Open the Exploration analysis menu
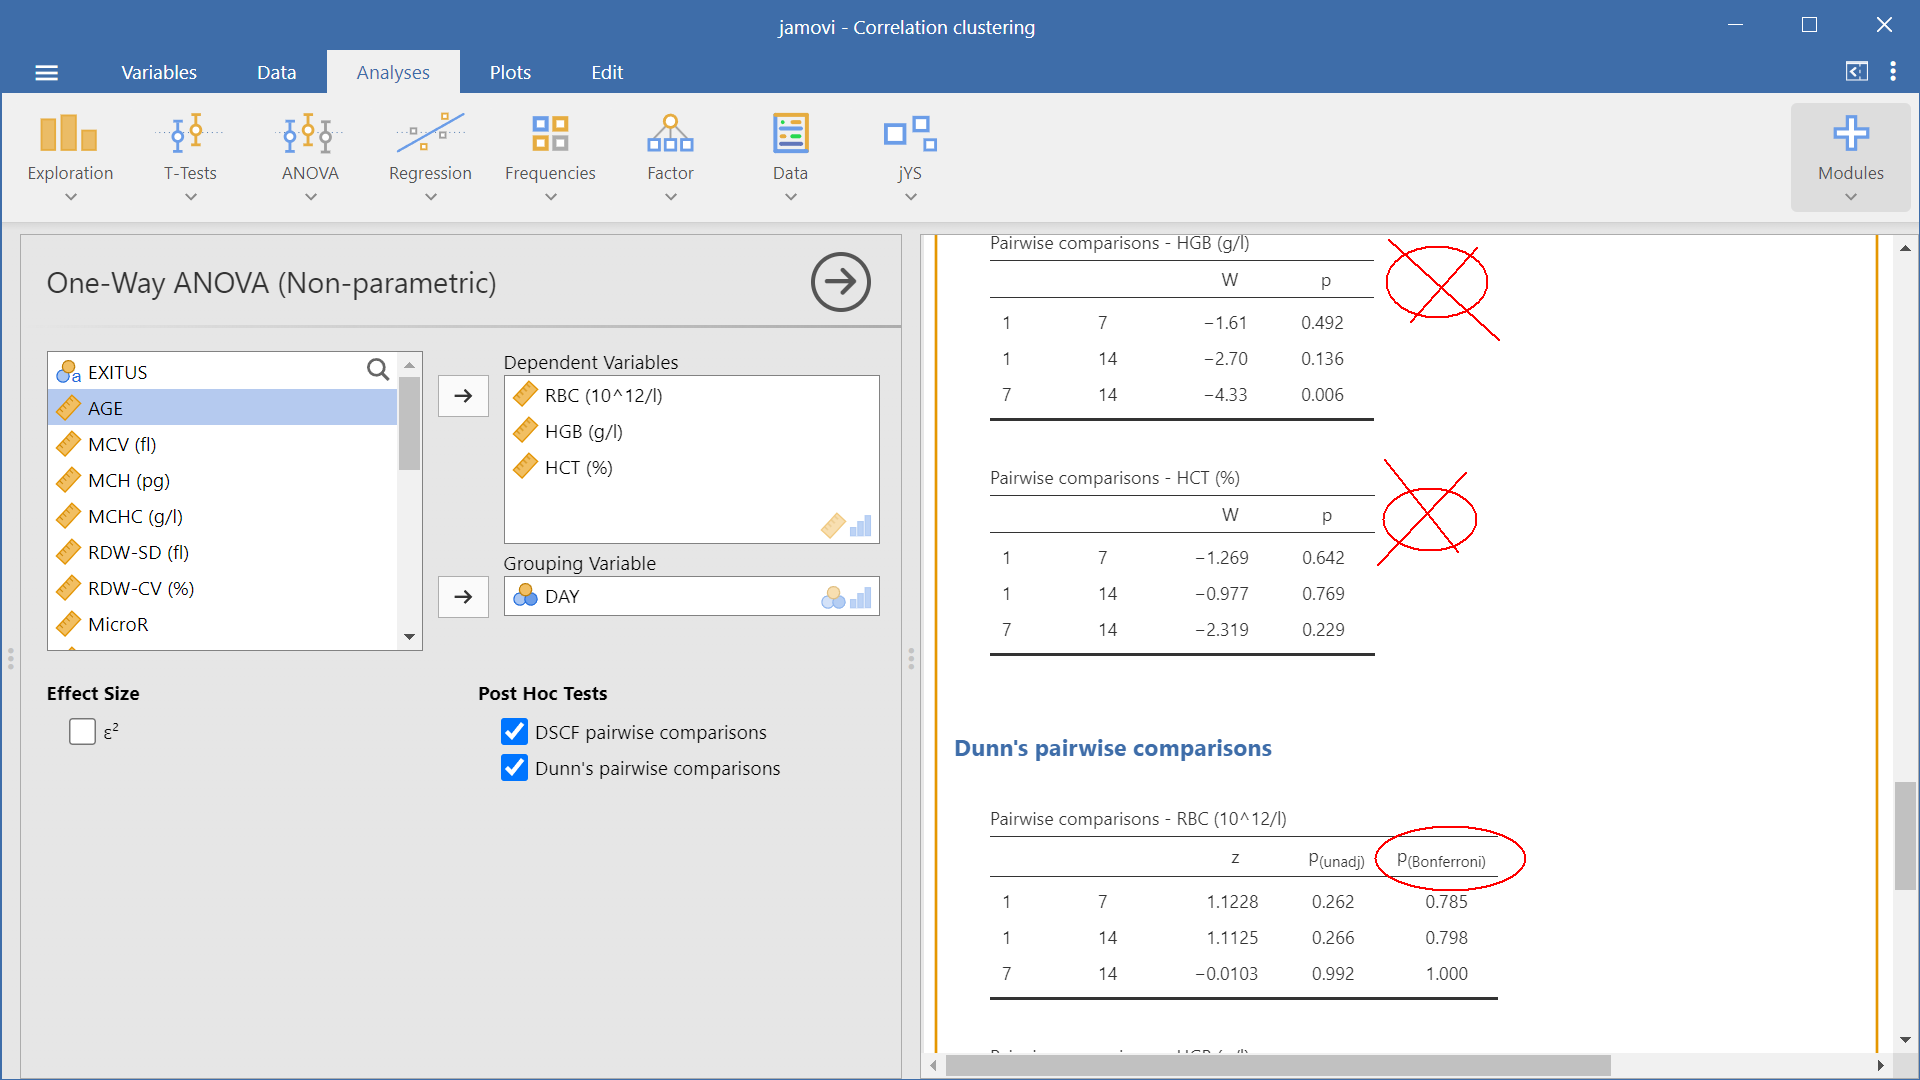Viewport: 1920px width, 1080px height. coord(70,155)
